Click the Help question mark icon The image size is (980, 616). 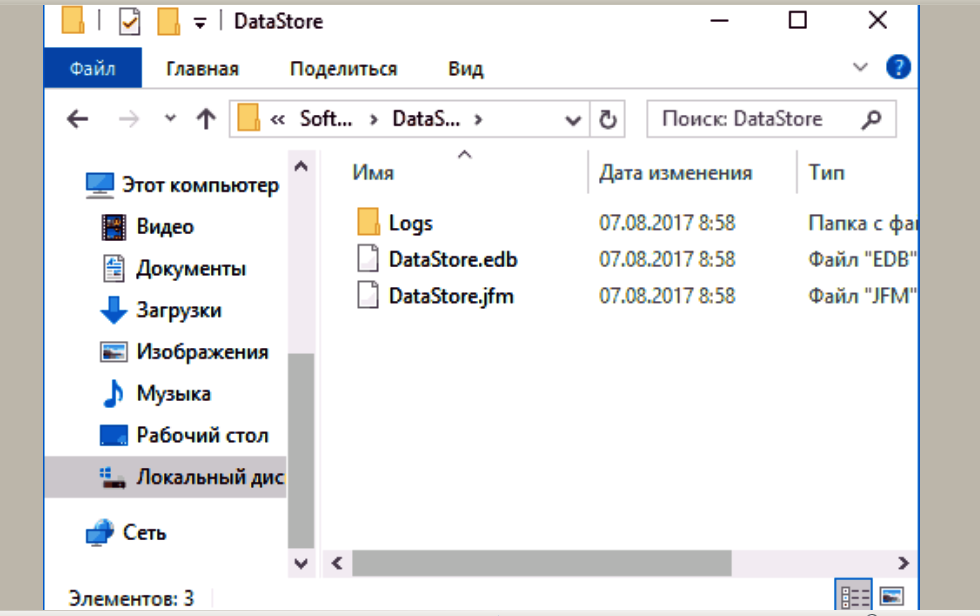[898, 68]
